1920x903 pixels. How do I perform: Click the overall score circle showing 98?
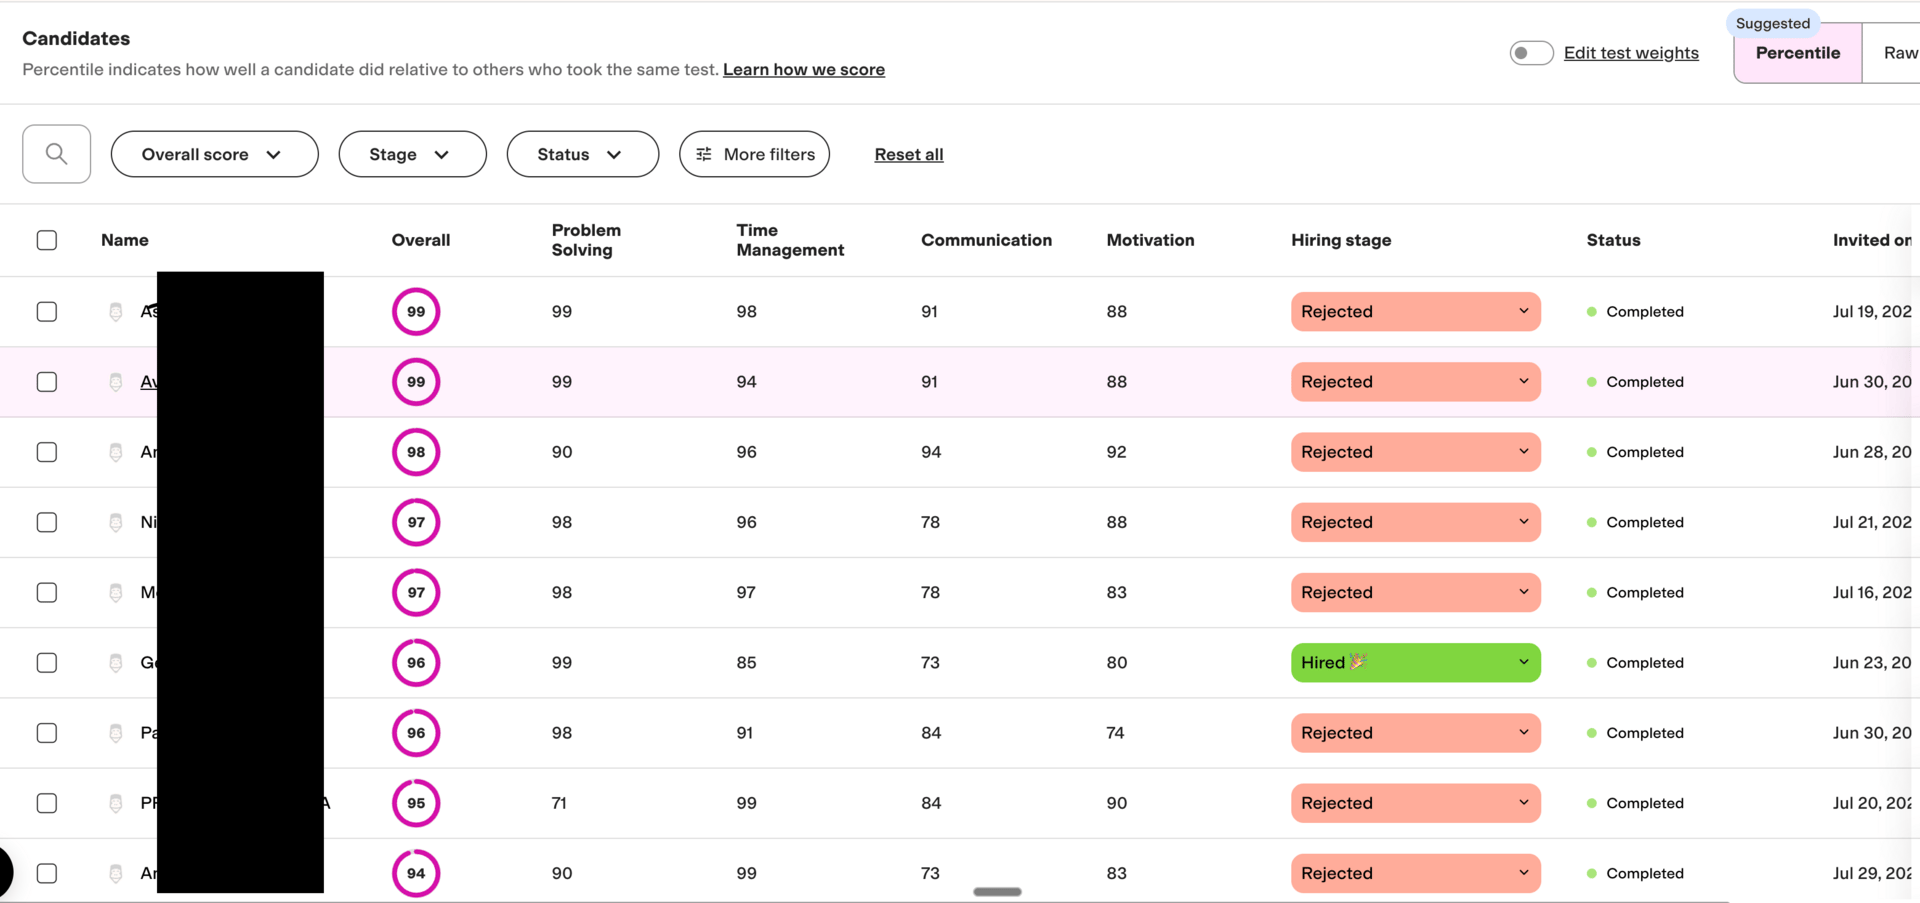tap(416, 452)
